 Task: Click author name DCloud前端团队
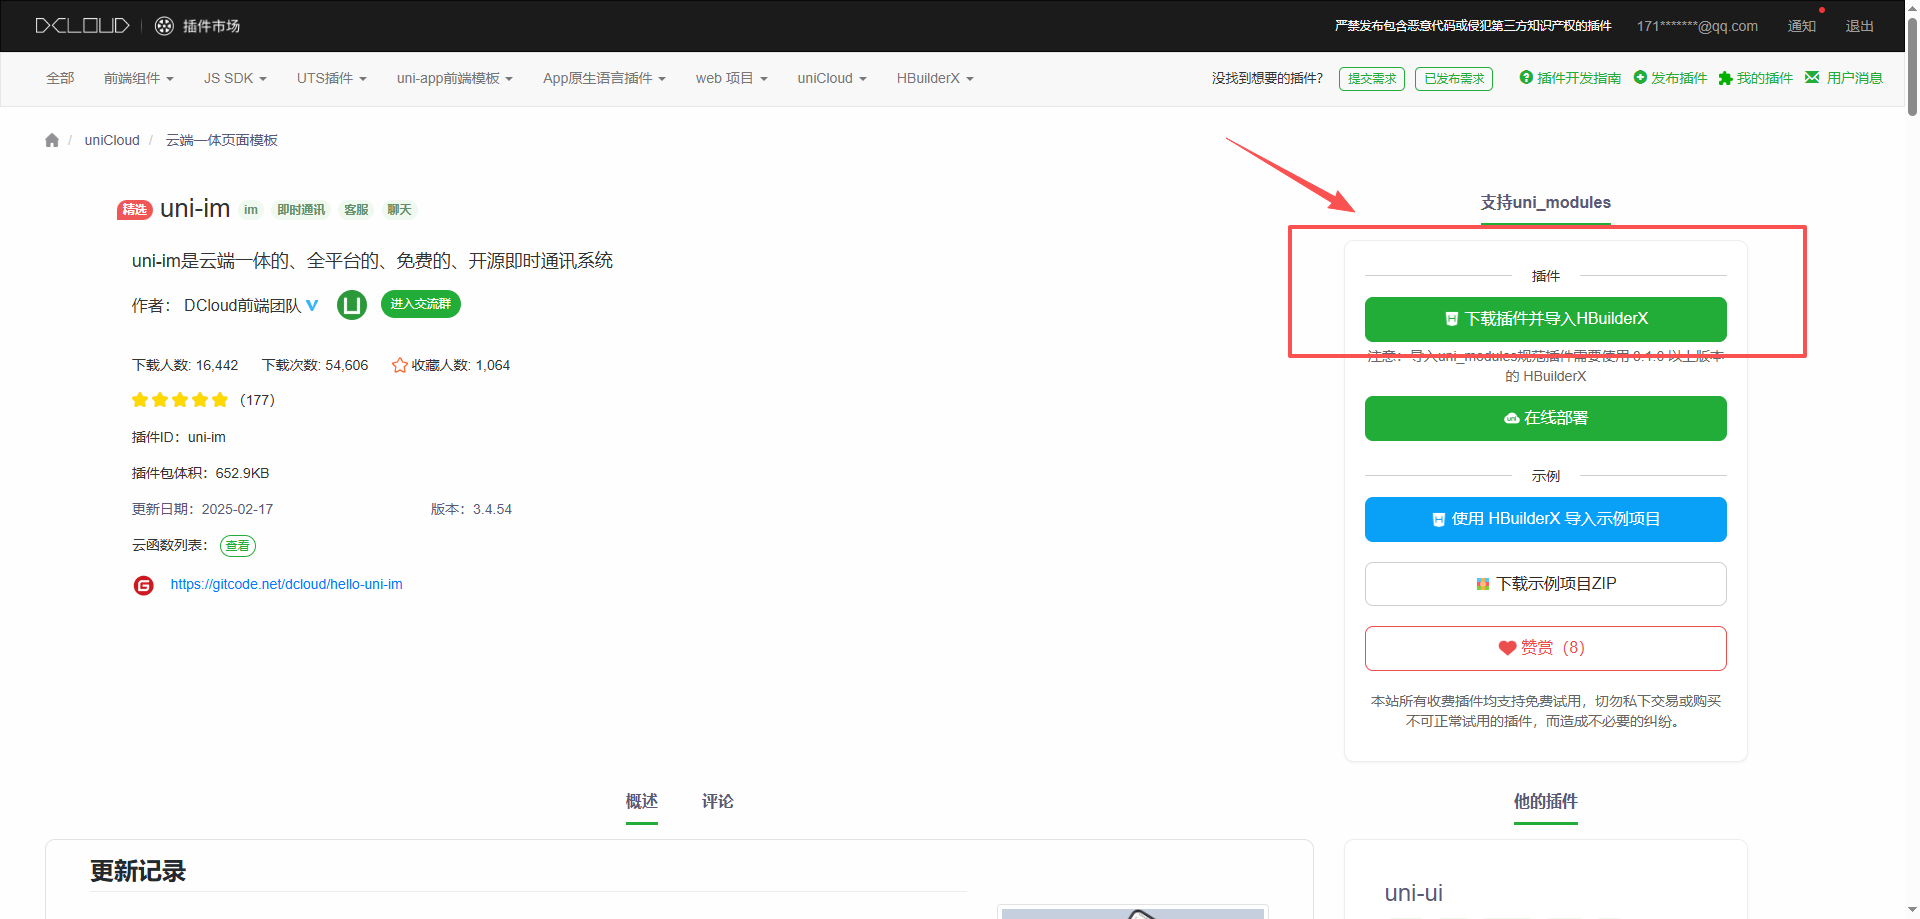coord(242,306)
